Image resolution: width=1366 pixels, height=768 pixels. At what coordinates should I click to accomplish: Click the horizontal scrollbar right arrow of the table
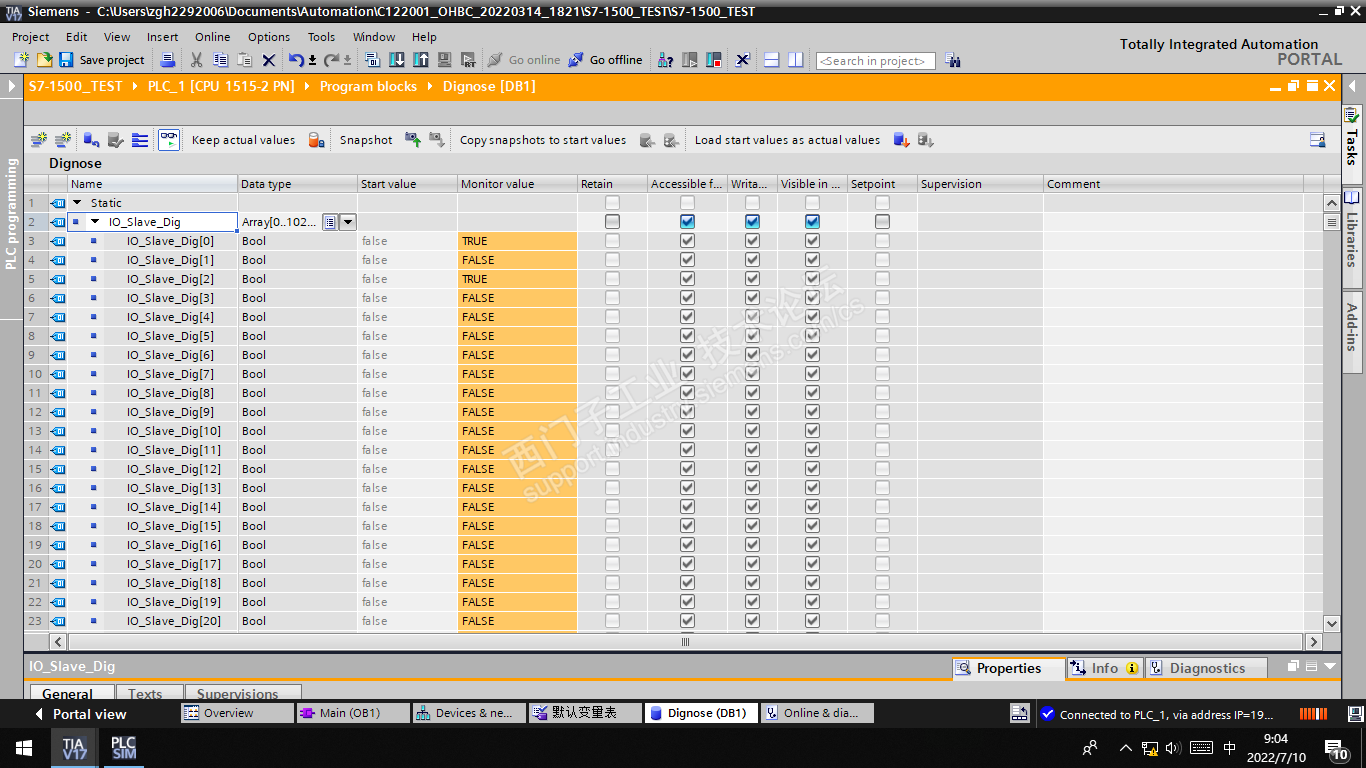(x=1314, y=642)
